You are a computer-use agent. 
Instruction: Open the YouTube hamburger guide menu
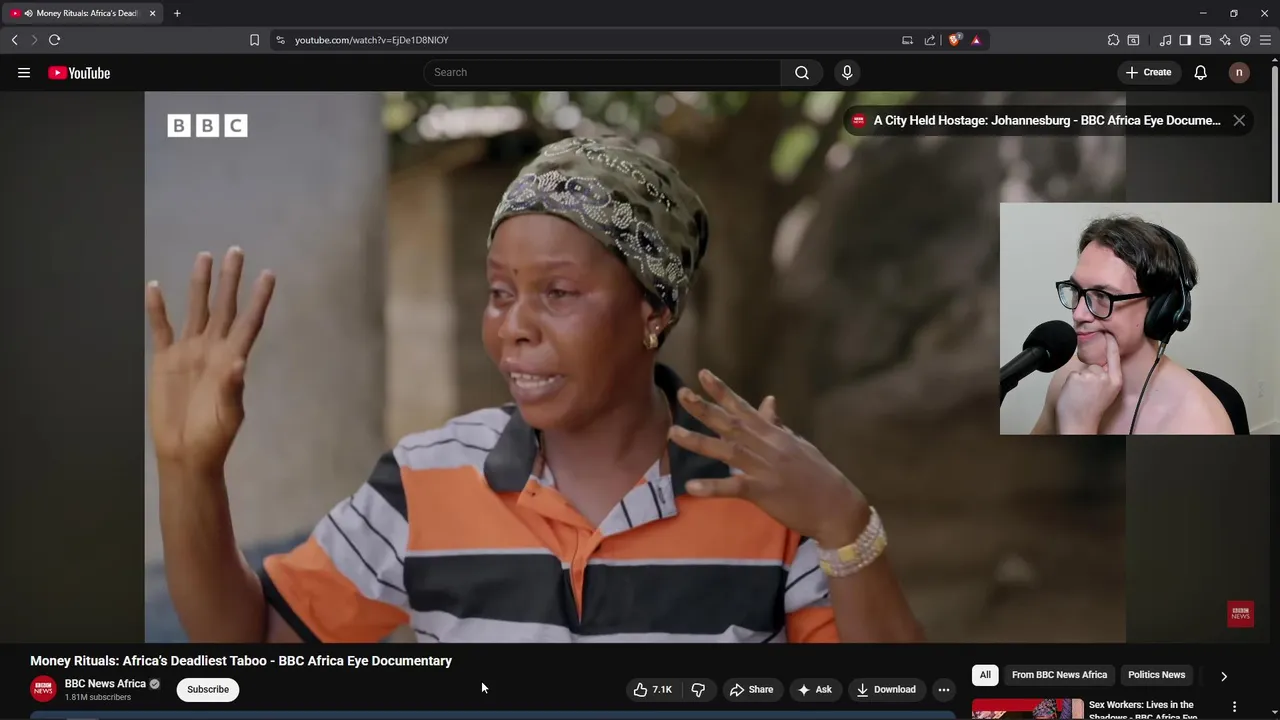click(x=24, y=73)
